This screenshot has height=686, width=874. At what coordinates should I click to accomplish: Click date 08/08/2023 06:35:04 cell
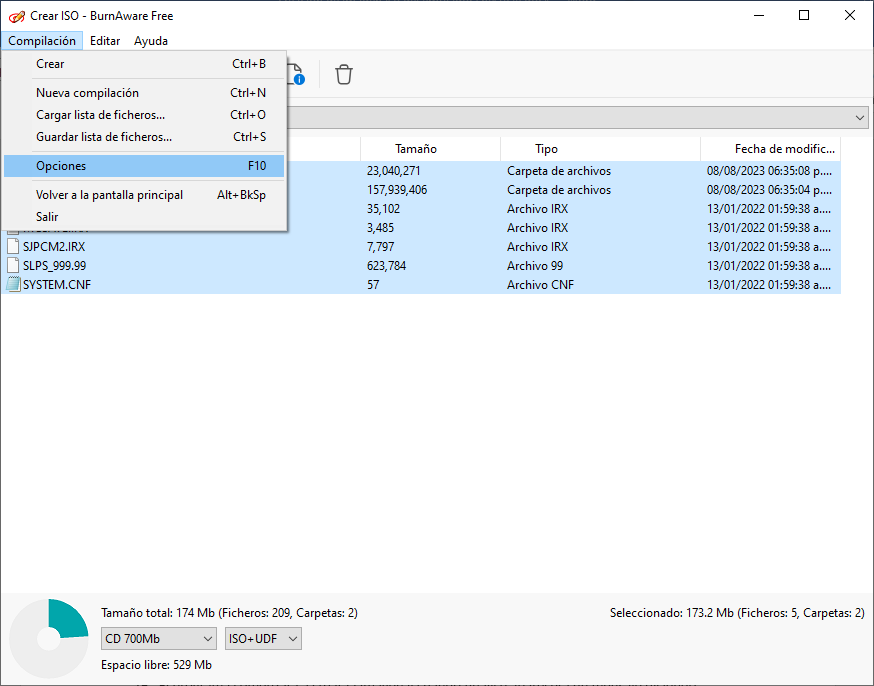coord(769,189)
